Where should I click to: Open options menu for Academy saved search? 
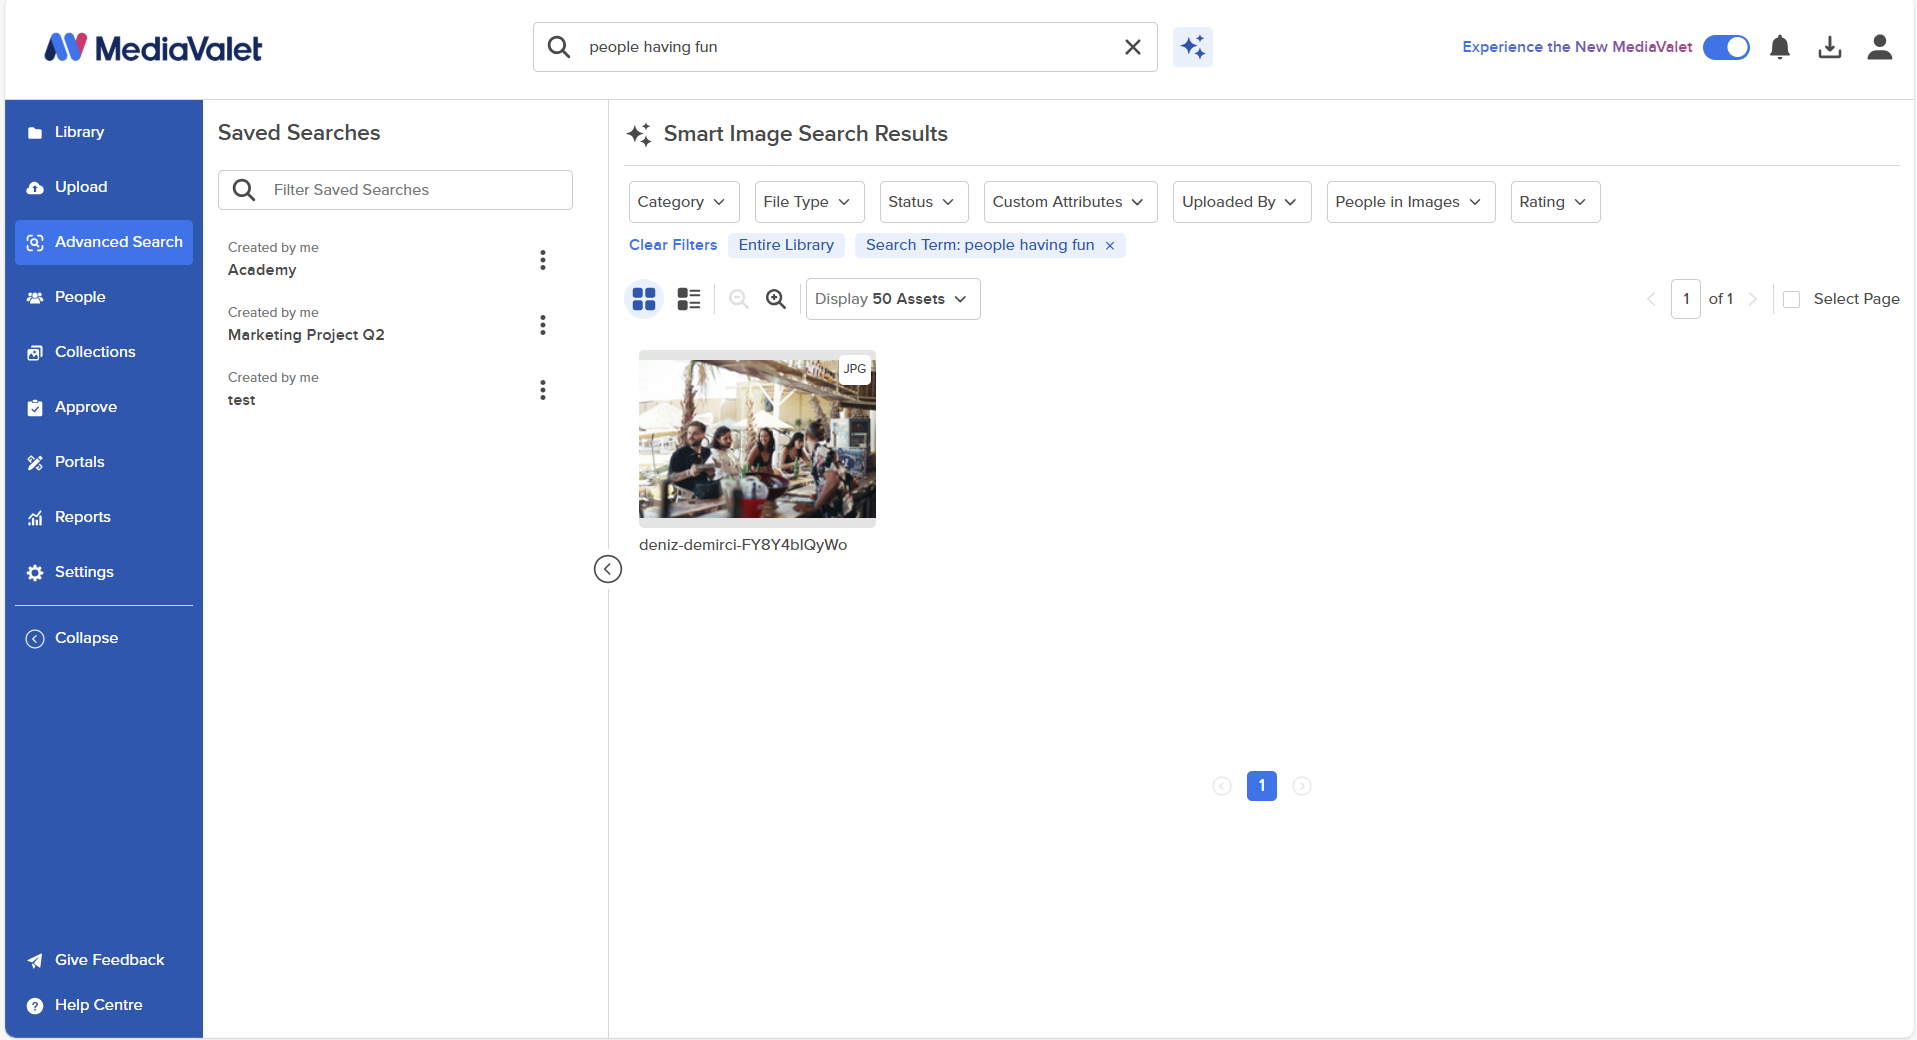click(x=543, y=260)
